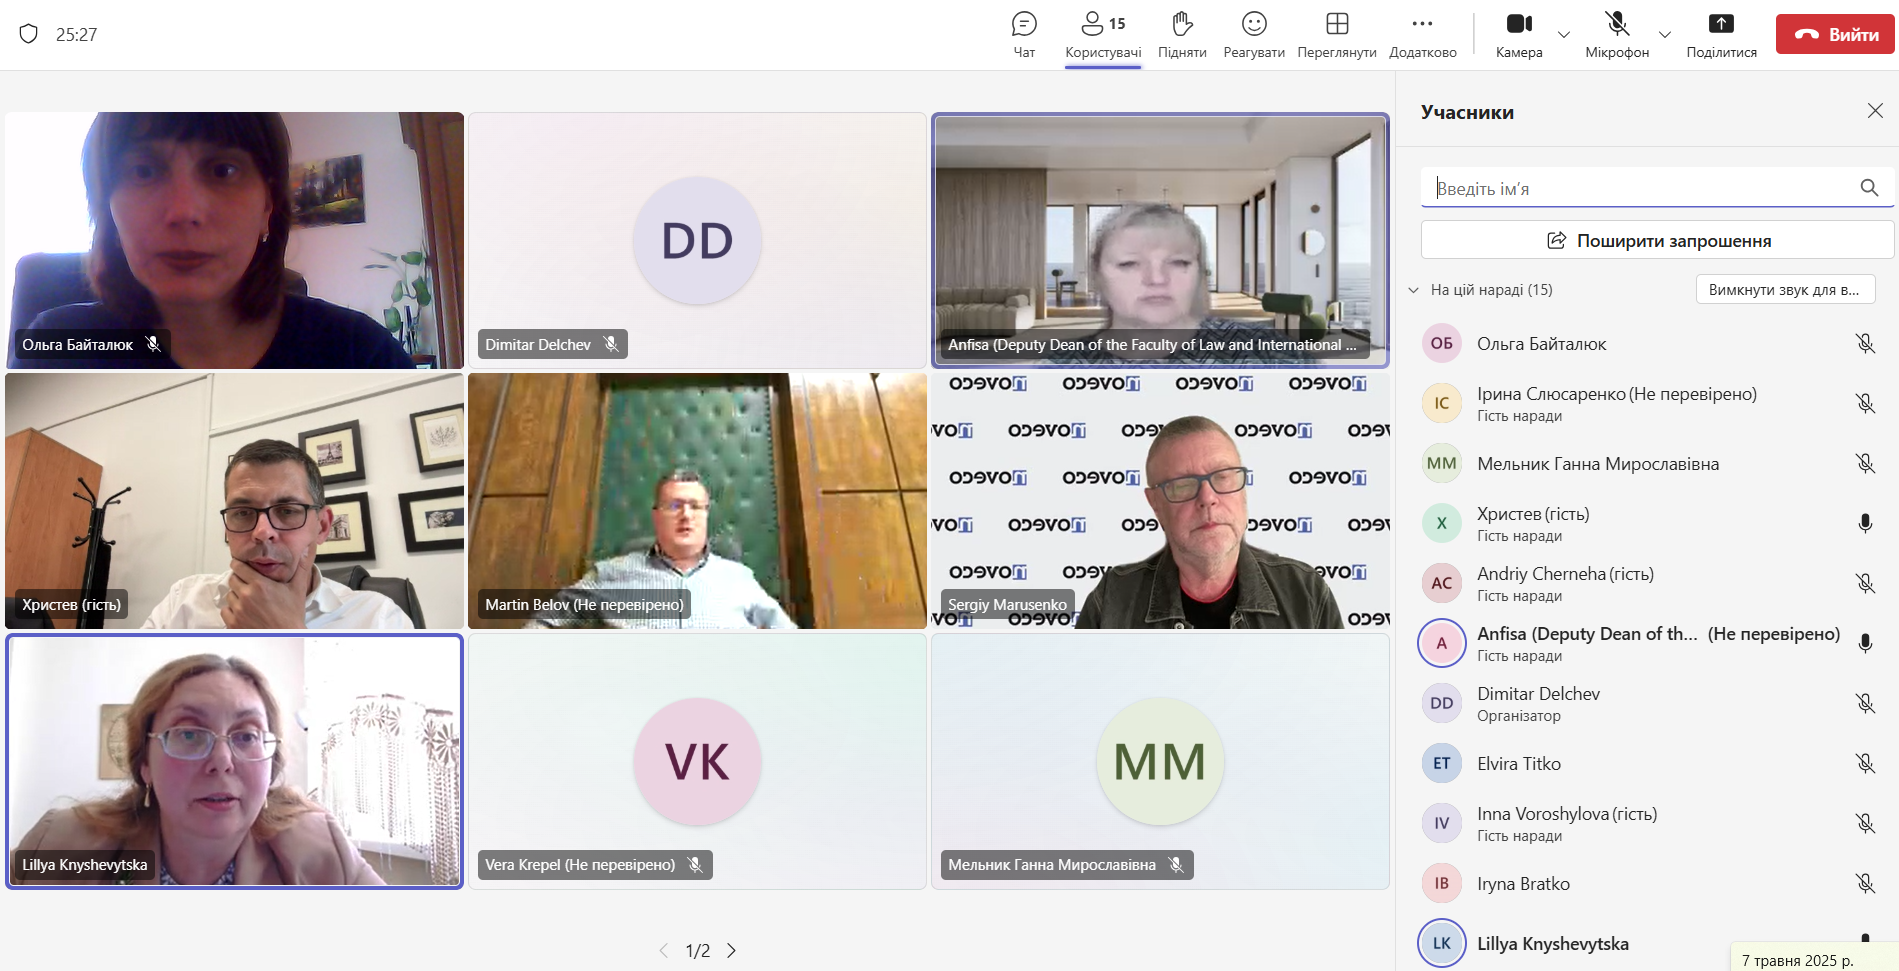Expand camera options dropdown arrow
This screenshot has width=1899, height=971.
(x=1564, y=35)
